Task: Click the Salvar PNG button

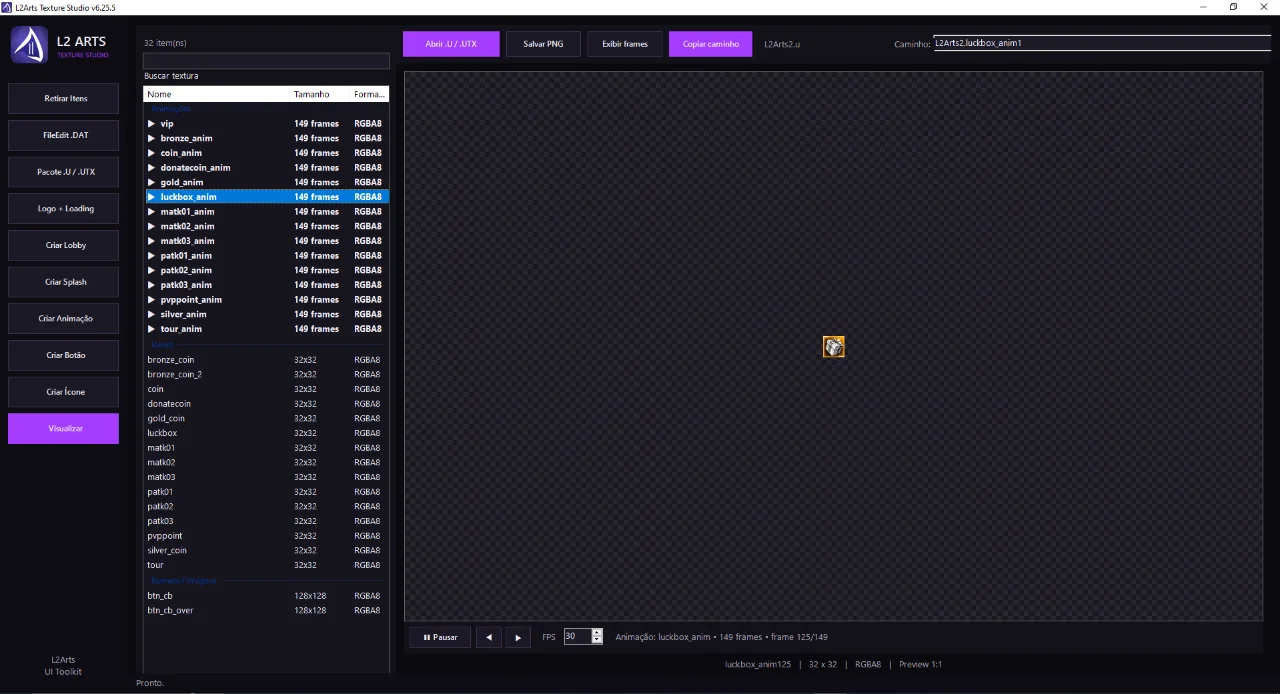Action: (543, 44)
